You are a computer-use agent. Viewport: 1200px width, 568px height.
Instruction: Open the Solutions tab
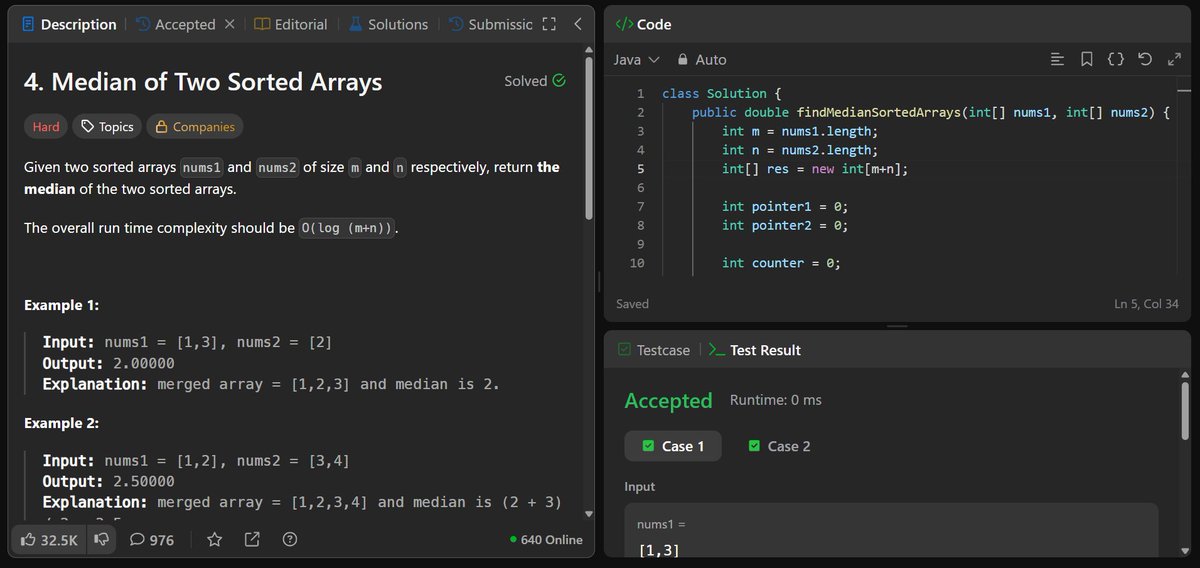click(388, 24)
